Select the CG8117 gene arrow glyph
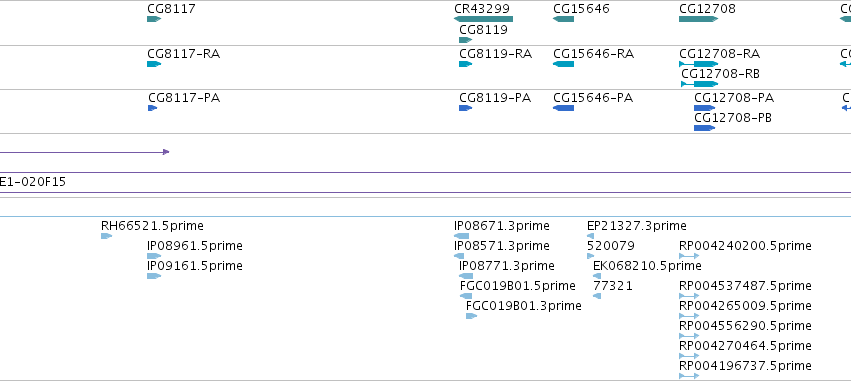Screen dimensions: 851x381 (154, 19)
